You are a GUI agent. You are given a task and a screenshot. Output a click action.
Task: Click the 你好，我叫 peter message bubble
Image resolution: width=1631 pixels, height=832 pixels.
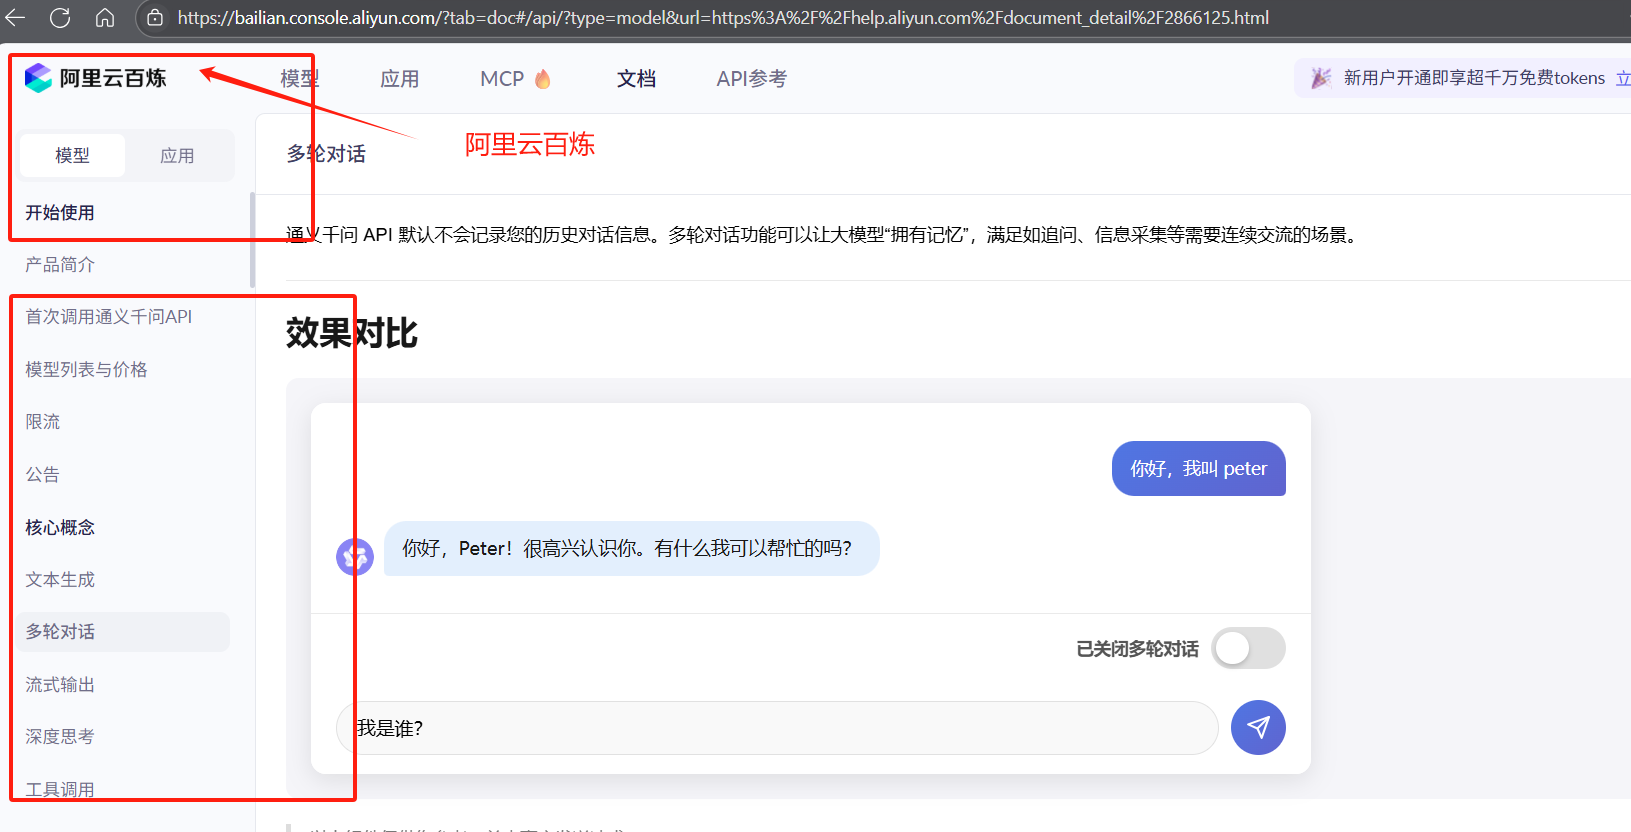(1199, 468)
